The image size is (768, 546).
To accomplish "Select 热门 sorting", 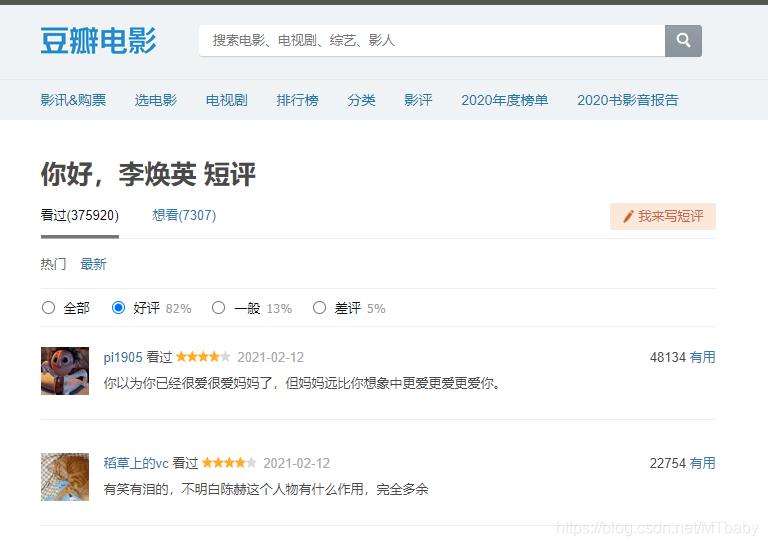I will (x=53, y=264).
